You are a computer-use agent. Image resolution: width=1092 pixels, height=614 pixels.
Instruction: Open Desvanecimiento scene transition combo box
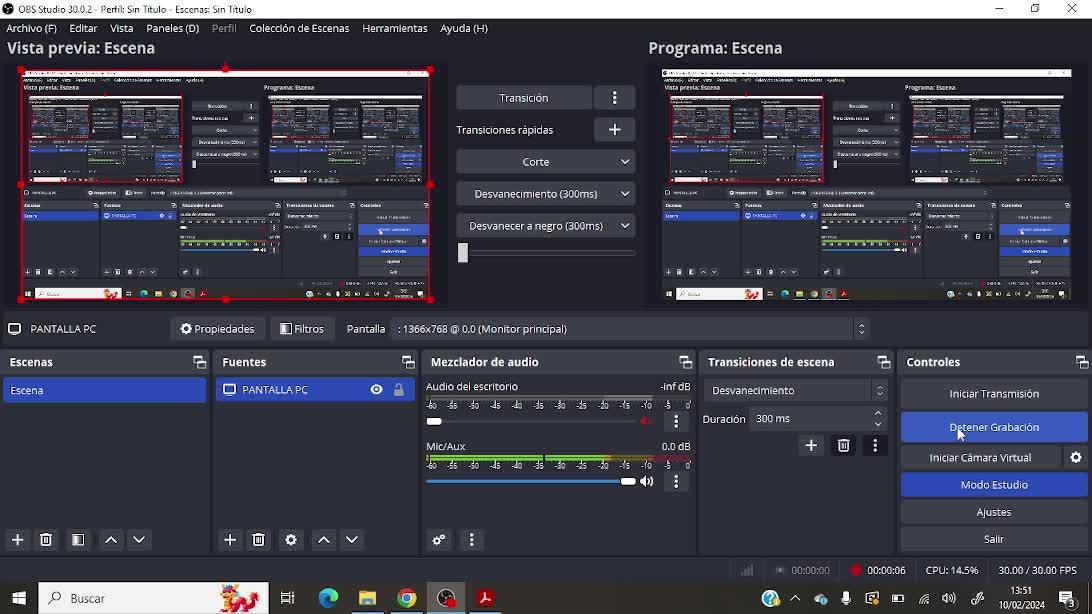coord(796,391)
